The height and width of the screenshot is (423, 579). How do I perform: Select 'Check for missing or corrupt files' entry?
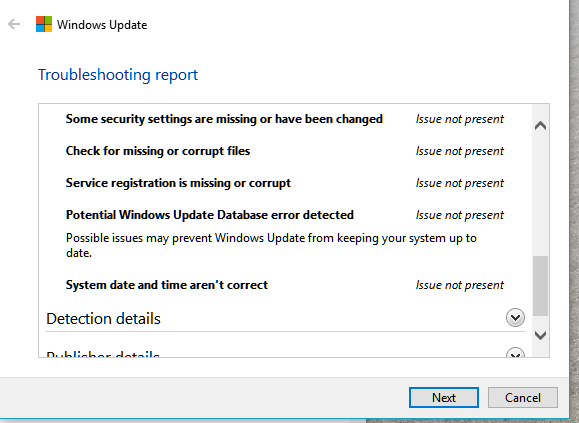coord(158,151)
